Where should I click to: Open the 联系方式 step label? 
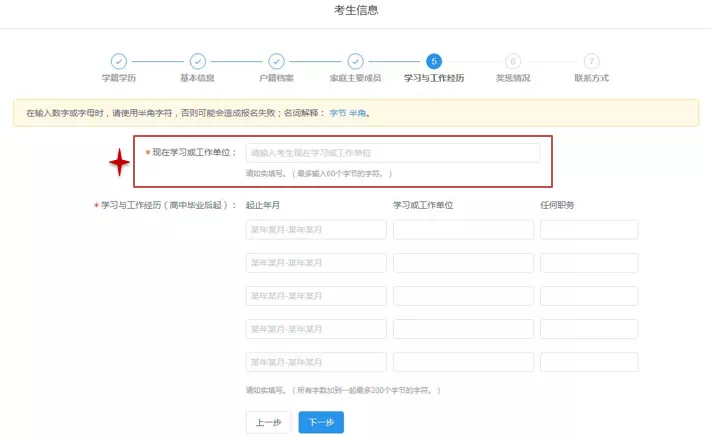click(591, 78)
